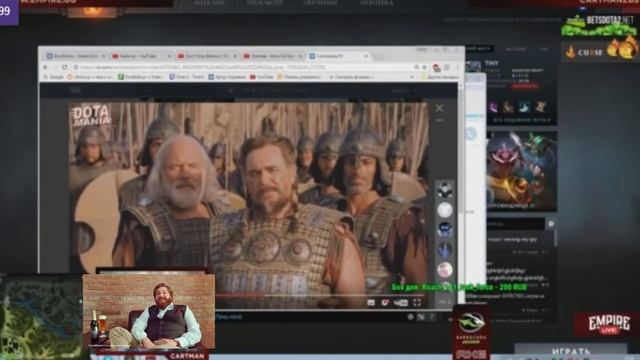Minimize the video overlay using the dash icon

439,120
